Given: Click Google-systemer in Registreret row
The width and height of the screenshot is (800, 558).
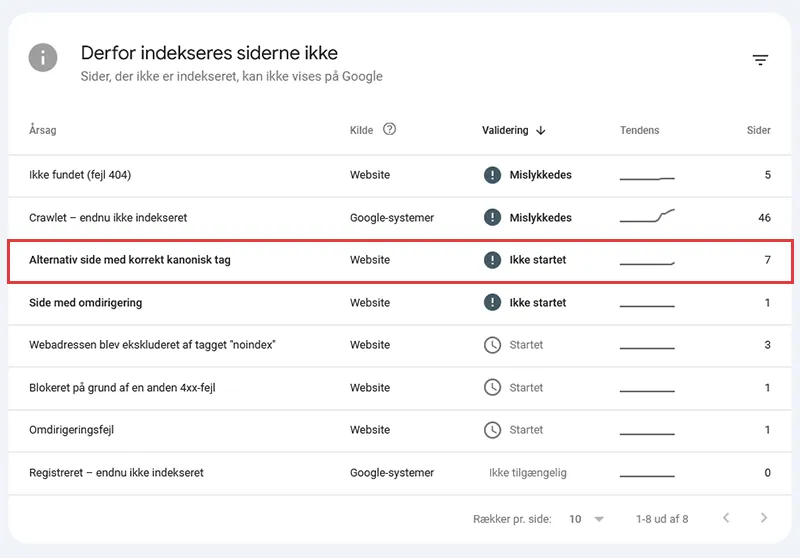Looking at the screenshot, I should click(x=392, y=473).
